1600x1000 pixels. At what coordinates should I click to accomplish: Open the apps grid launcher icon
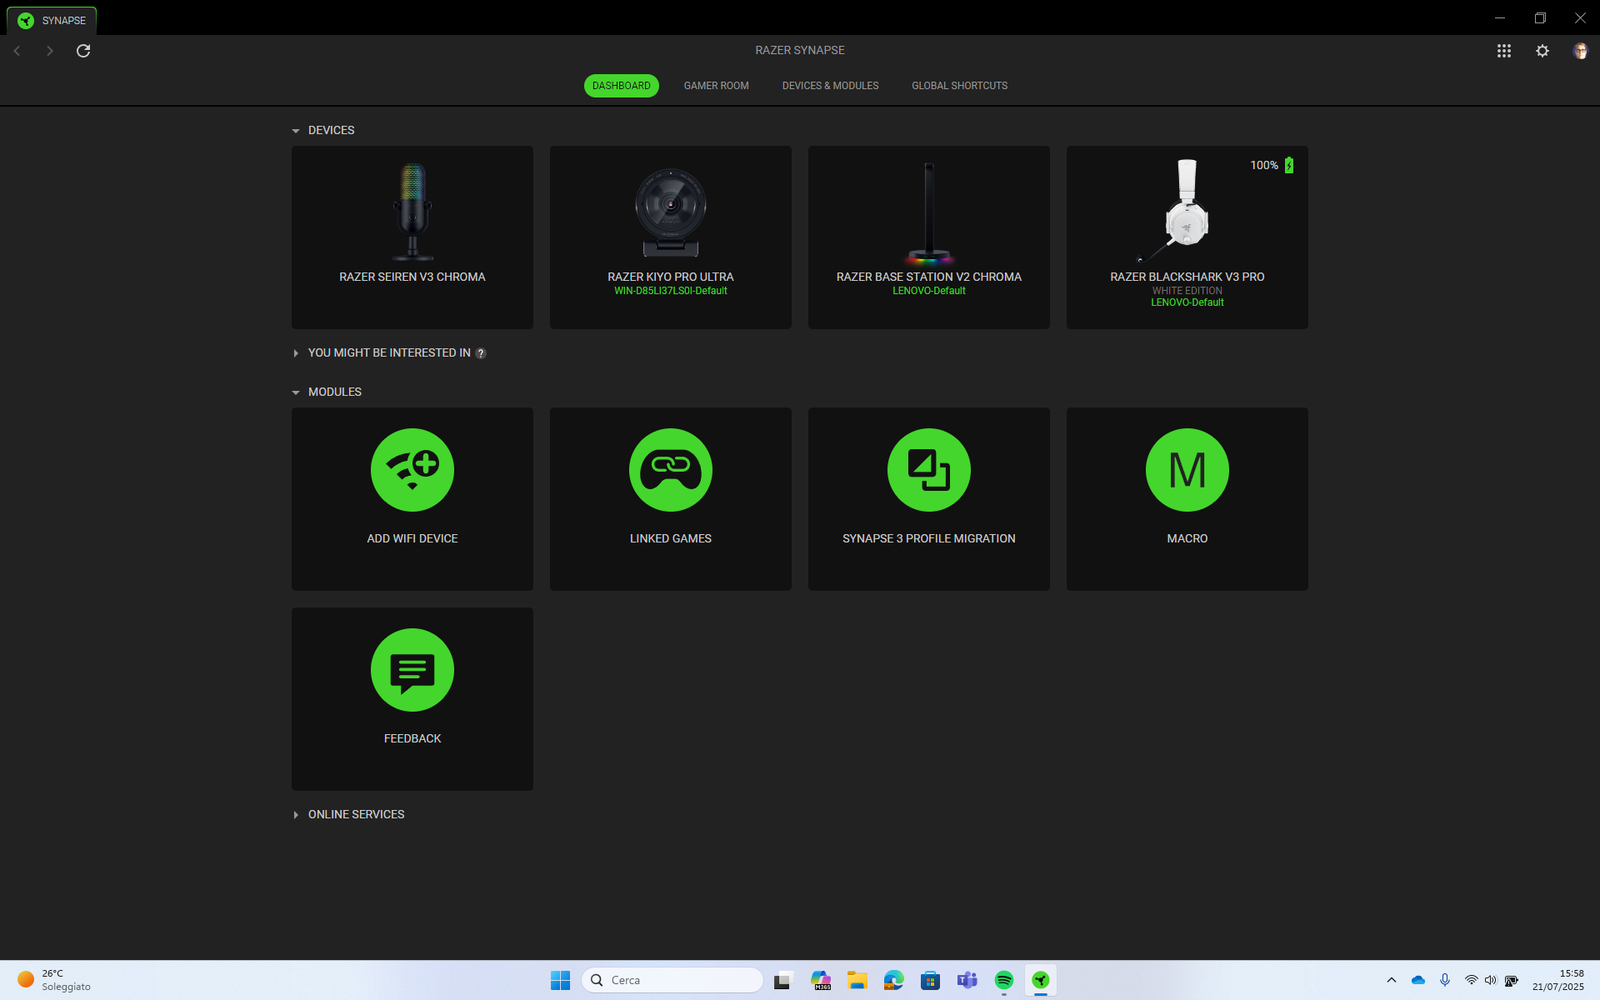1503,51
